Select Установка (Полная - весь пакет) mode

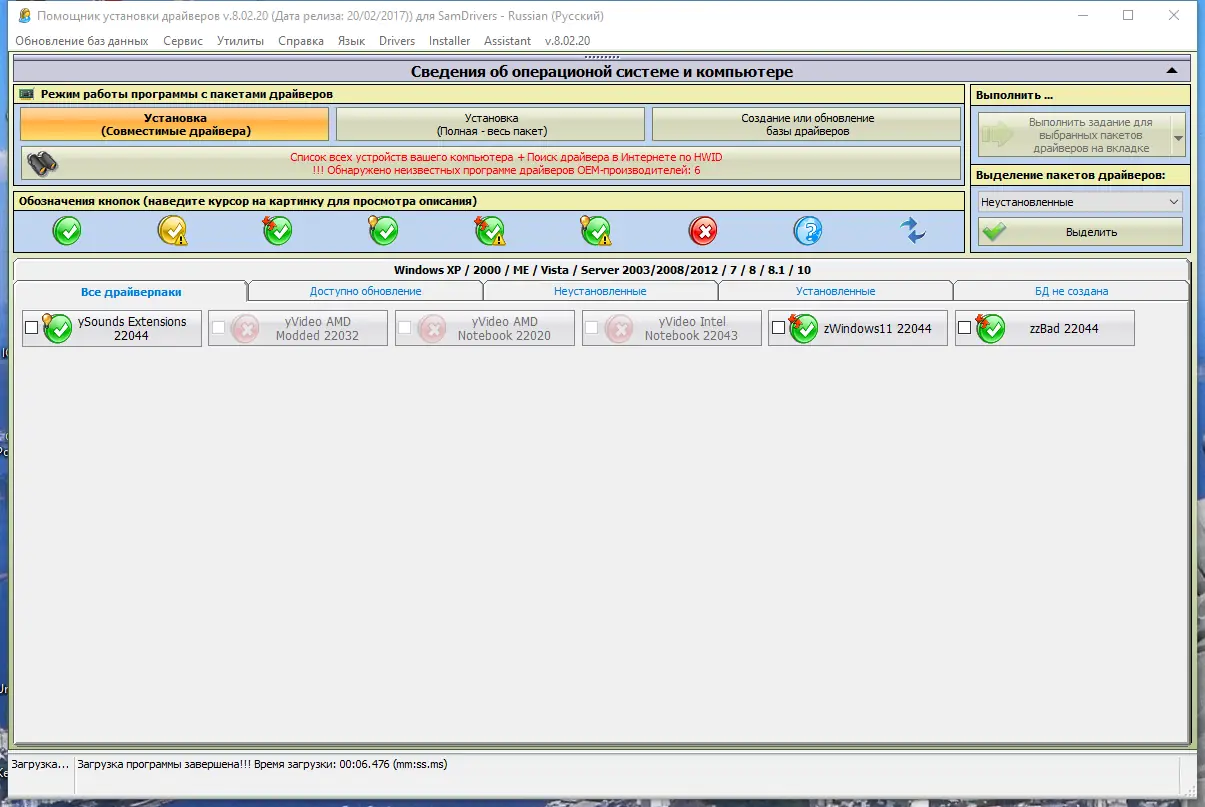[491, 124]
